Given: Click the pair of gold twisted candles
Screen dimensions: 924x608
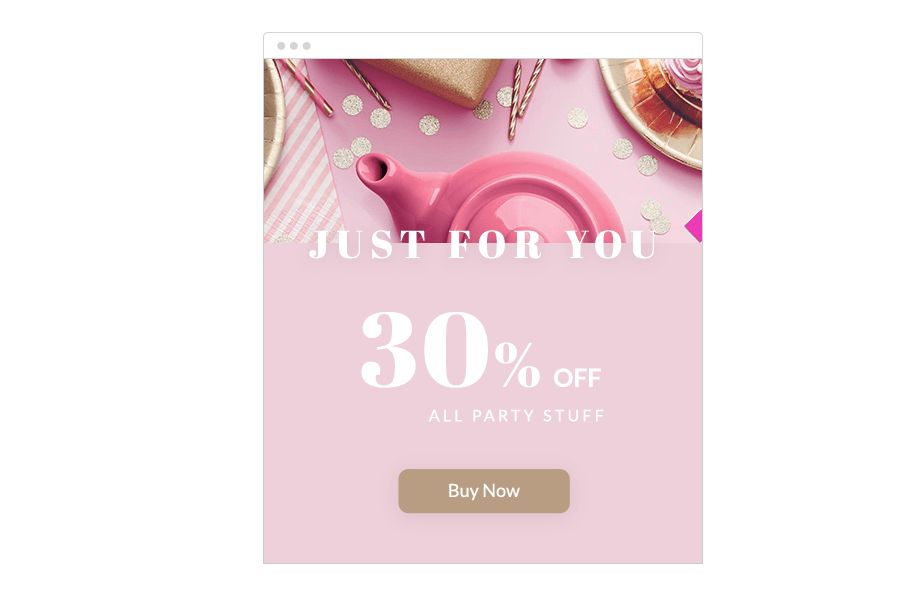Looking at the screenshot, I should tap(524, 97).
